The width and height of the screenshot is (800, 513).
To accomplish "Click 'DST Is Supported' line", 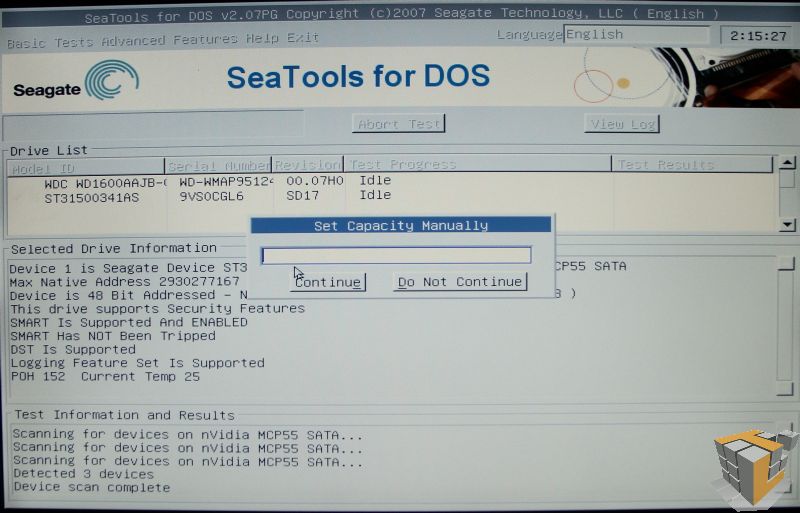I will tap(73, 350).
